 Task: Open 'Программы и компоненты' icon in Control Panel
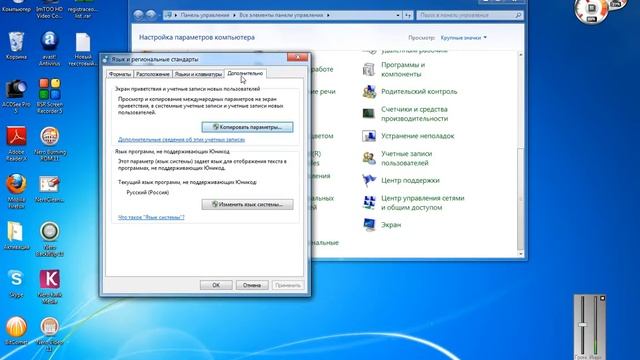coord(369,69)
